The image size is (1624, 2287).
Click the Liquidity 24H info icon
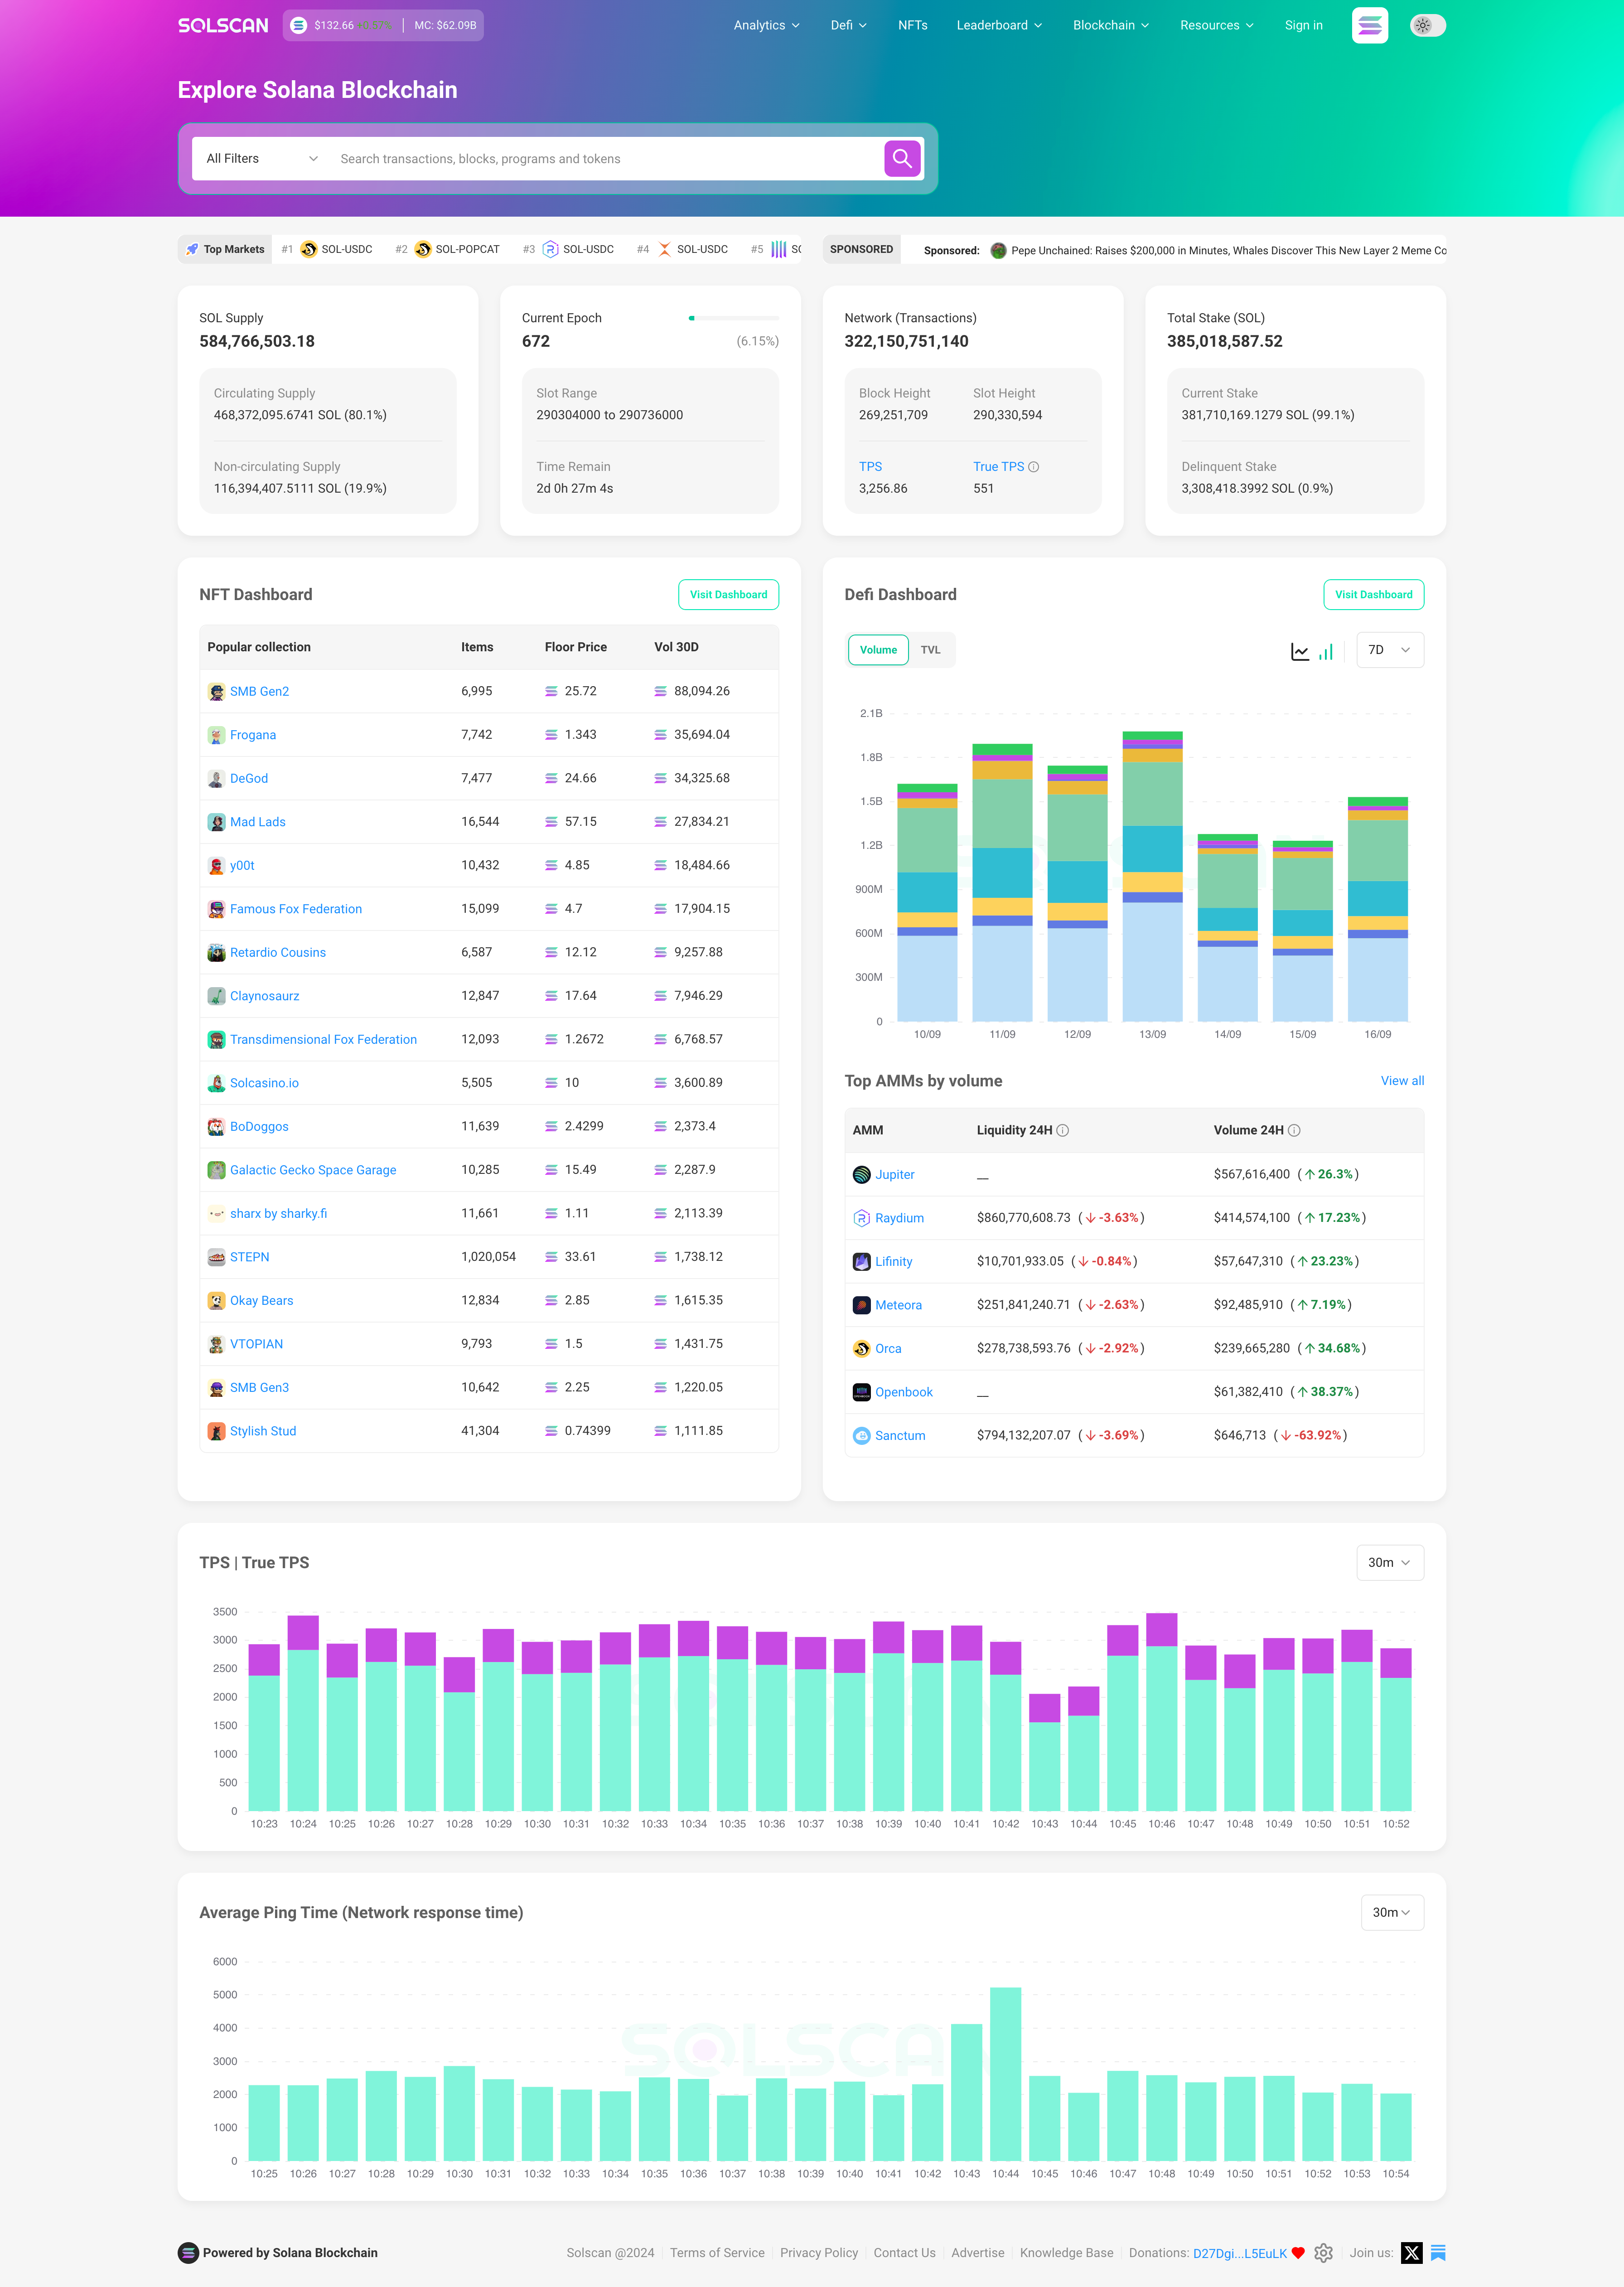[x=1063, y=1130]
